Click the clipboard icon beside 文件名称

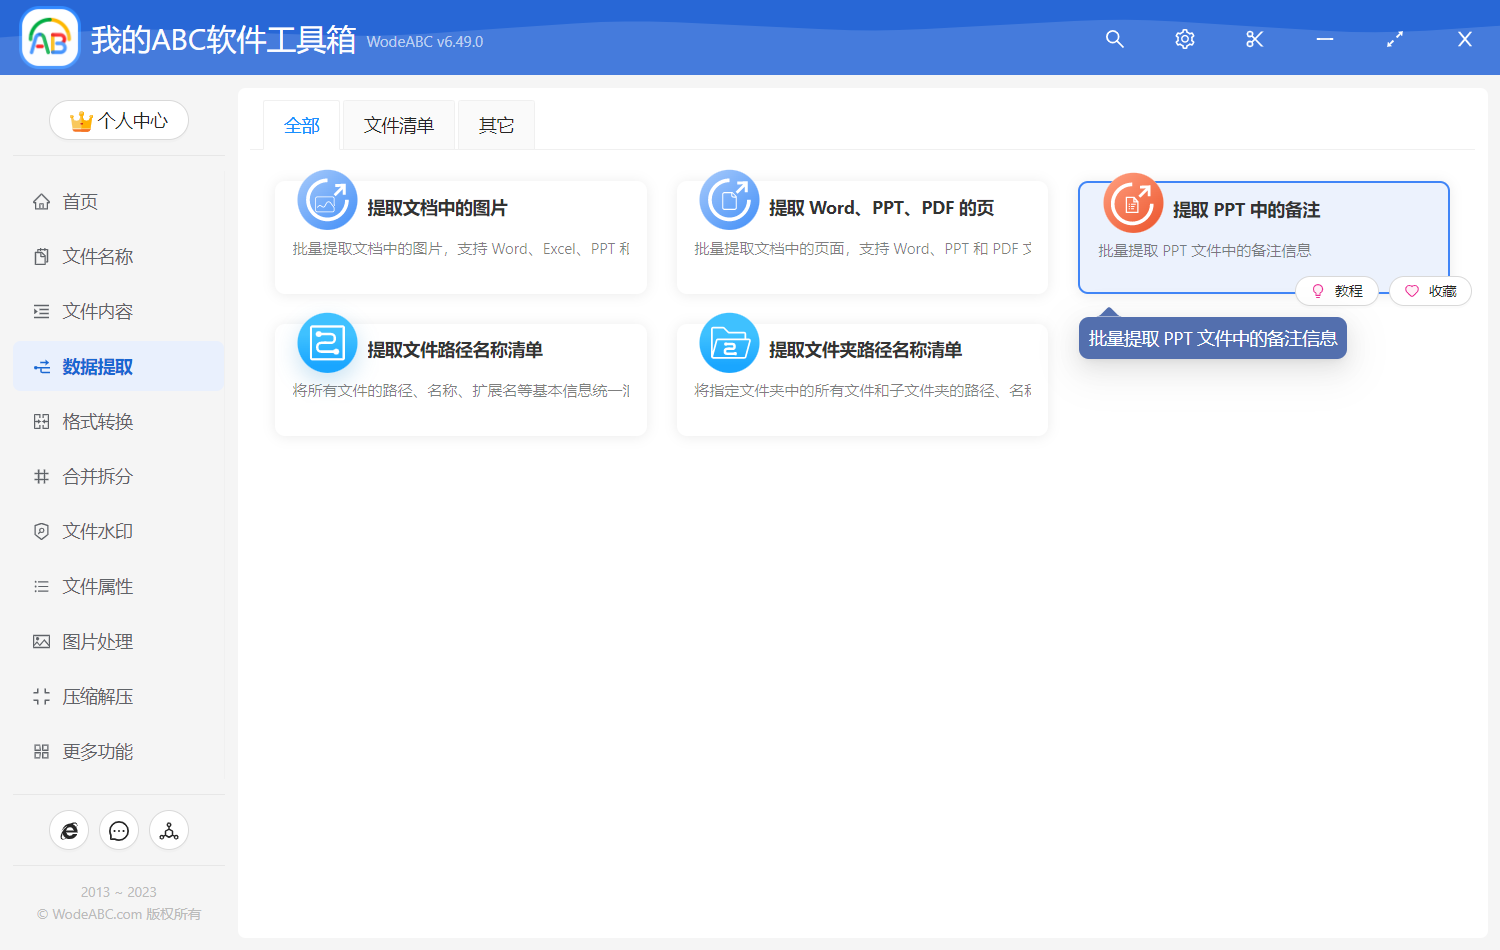[41, 257]
